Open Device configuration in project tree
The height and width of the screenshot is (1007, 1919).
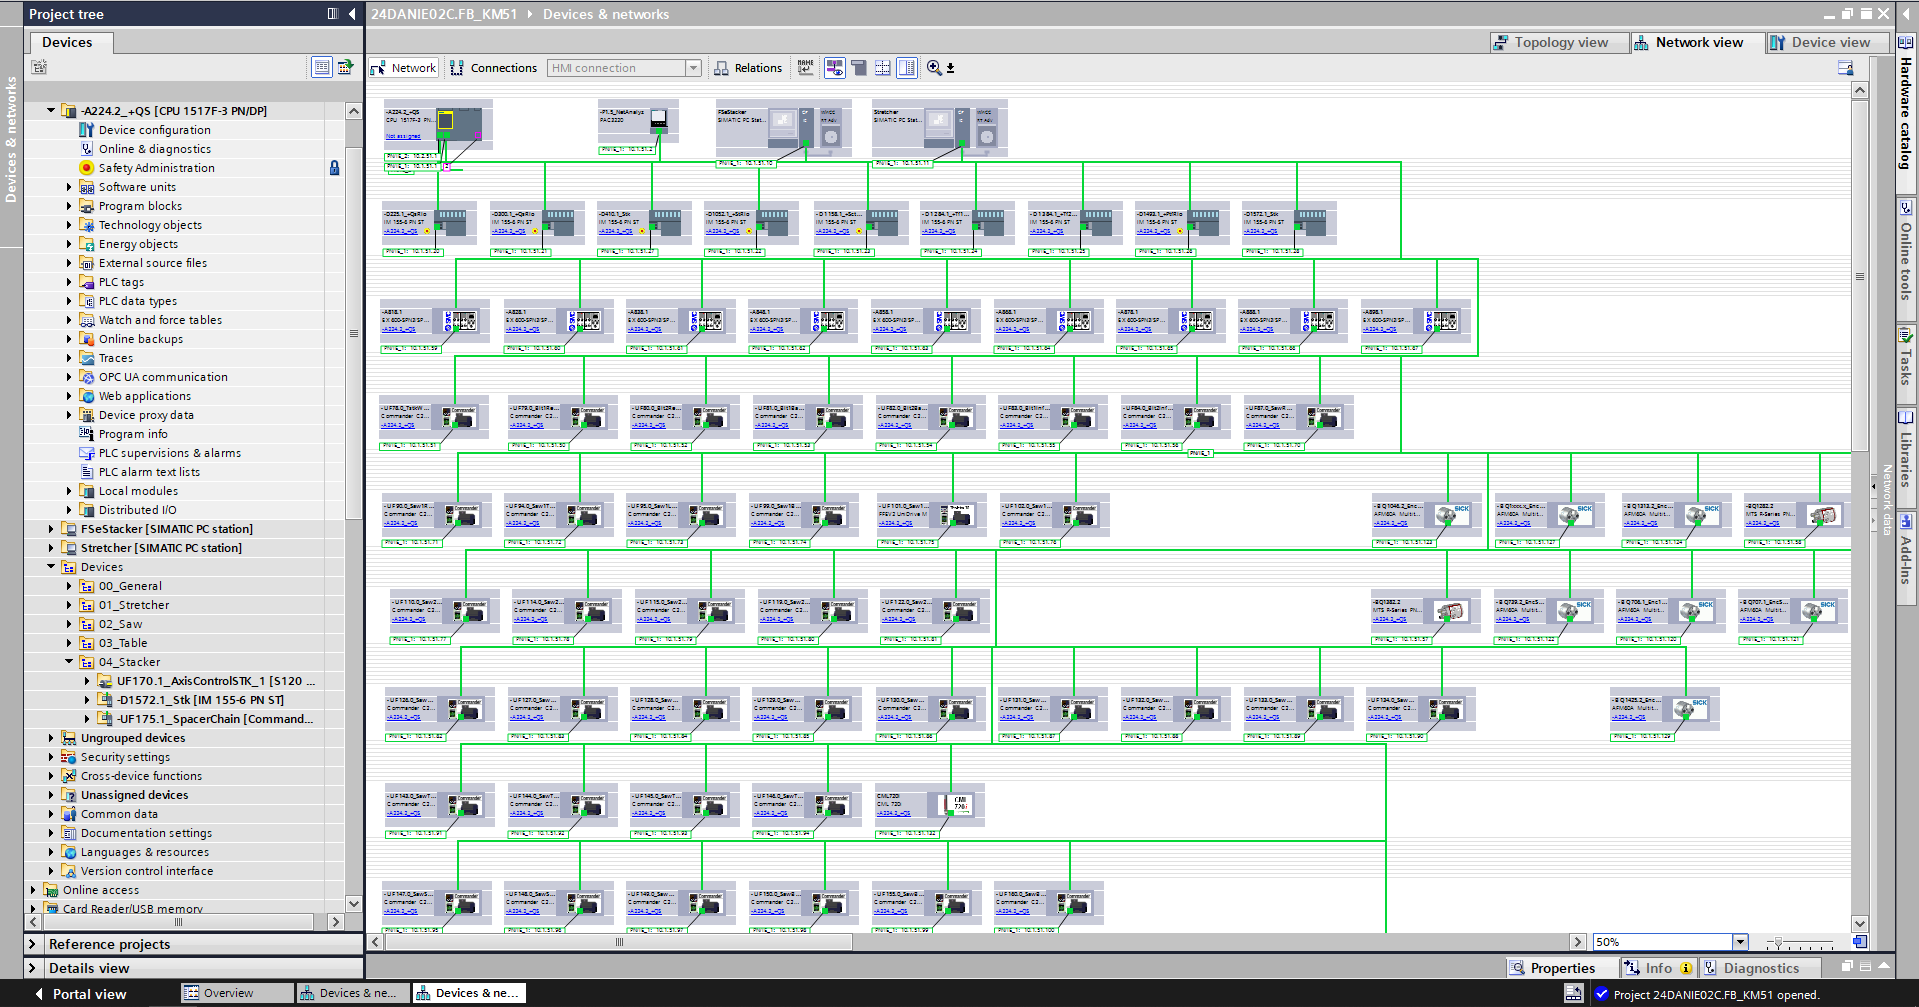[x=154, y=130]
